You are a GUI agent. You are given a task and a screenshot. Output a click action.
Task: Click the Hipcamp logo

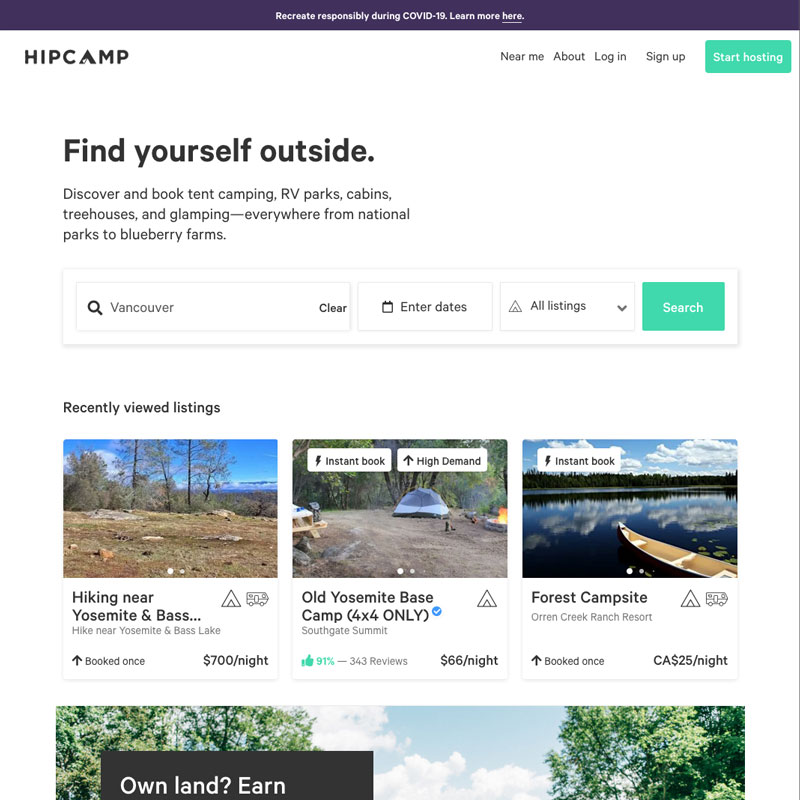(77, 57)
